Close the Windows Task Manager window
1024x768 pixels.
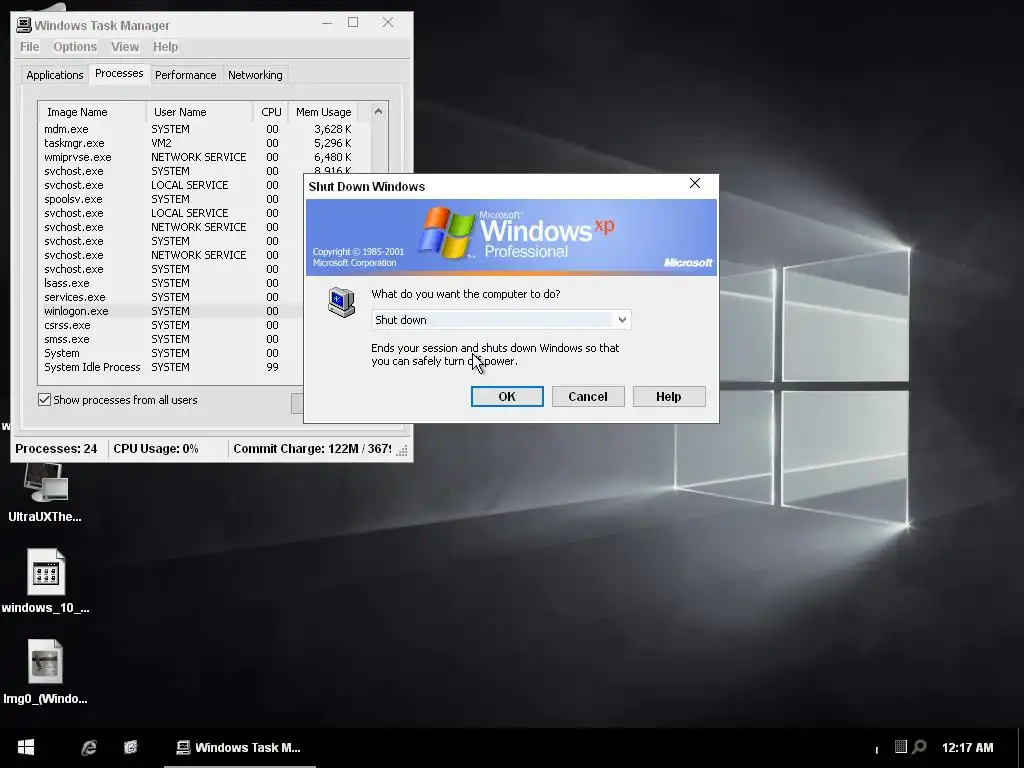388,23
